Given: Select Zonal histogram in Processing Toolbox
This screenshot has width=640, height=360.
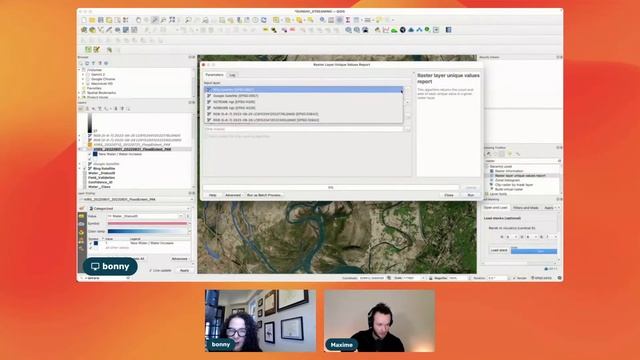Looking at the screenshot, I should (507, 180).
